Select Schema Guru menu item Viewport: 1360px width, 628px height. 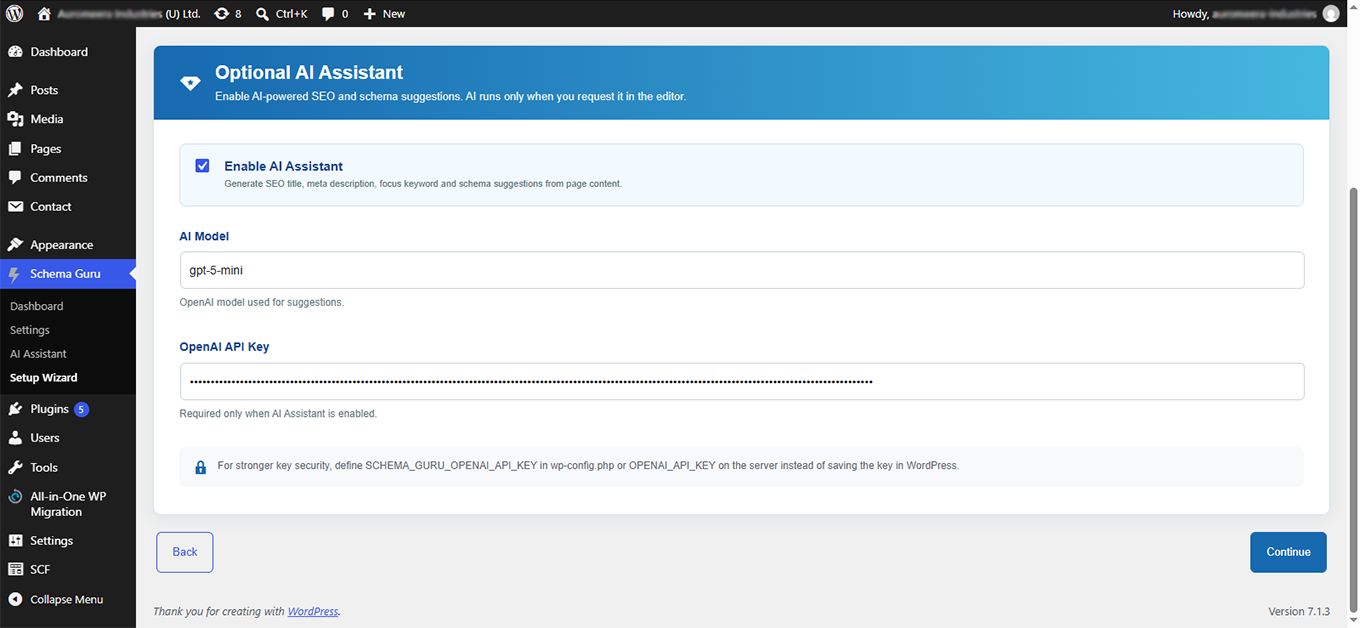click(x=68, y=274)
